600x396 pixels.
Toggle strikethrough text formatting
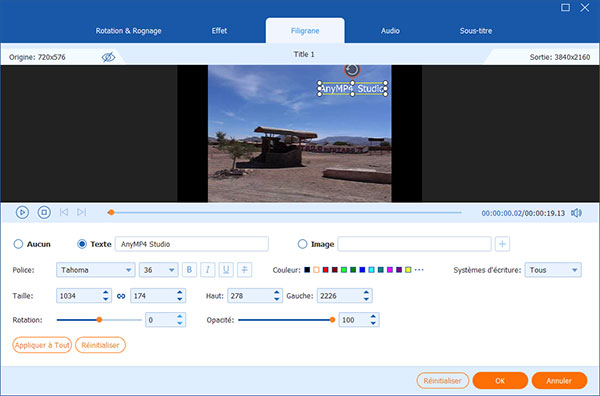pyautogui.click(x=244, y=270)
